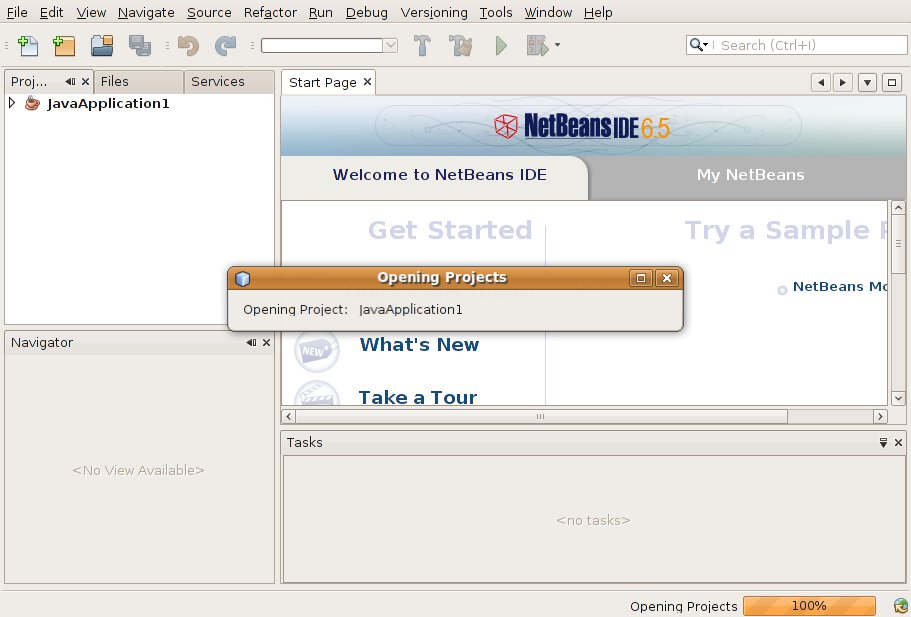Click the Open Project folder icon

(101, 45)
